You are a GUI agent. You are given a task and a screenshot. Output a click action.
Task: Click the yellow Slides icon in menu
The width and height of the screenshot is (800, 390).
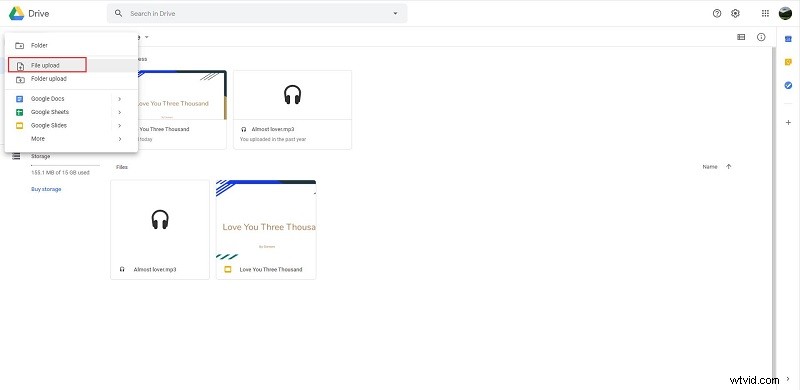click(19, 126)
